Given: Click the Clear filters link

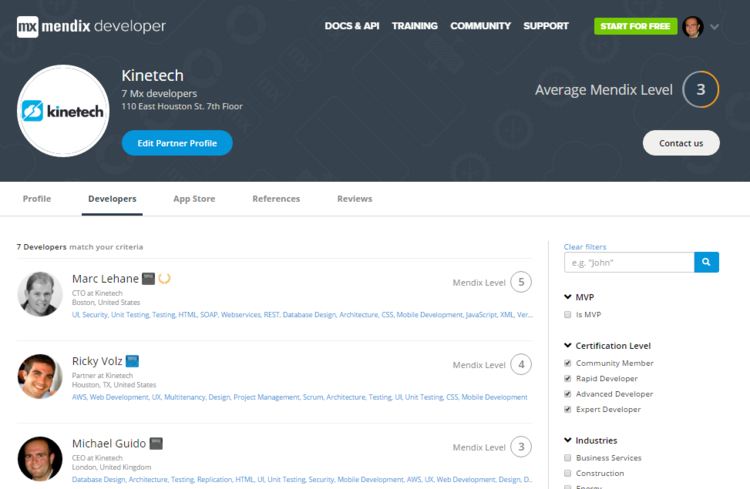Looking at the screenshot, I should click(585, 247).
